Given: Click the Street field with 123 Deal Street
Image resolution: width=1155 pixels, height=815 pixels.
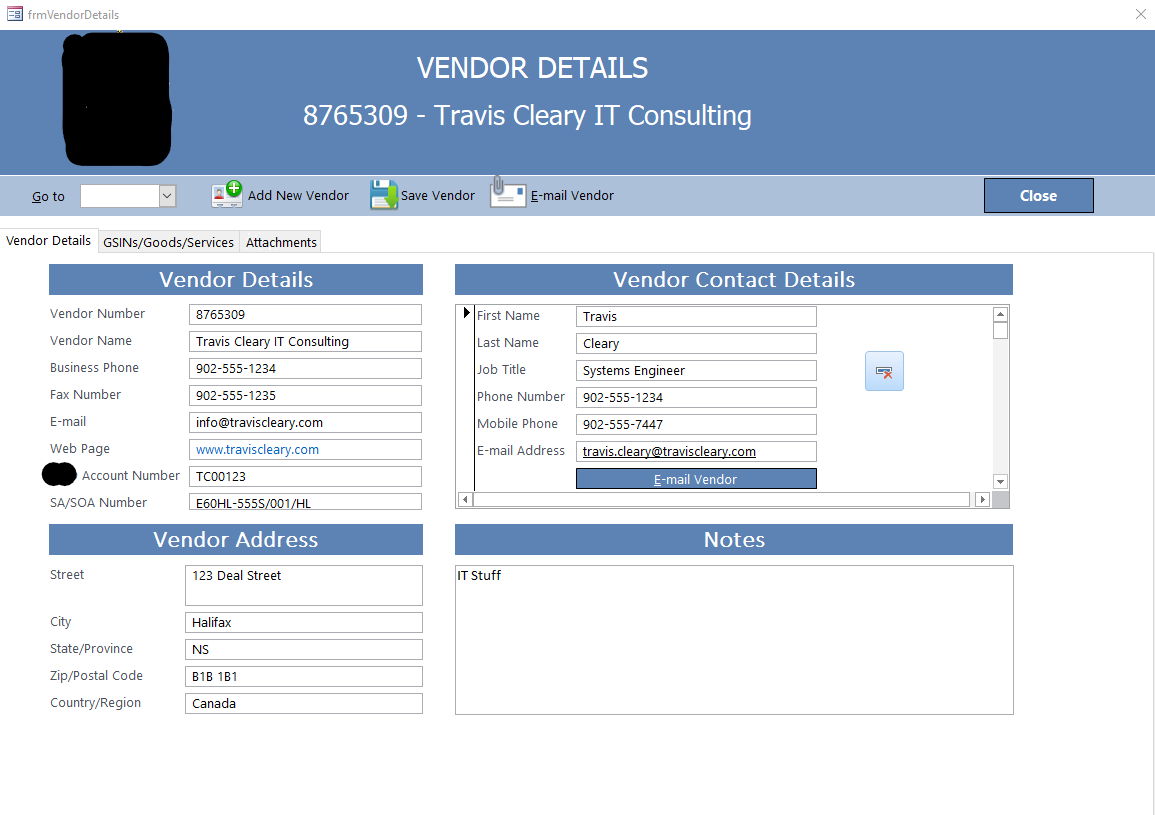Looking at the screenshot, I should click(x=303, y=586).
